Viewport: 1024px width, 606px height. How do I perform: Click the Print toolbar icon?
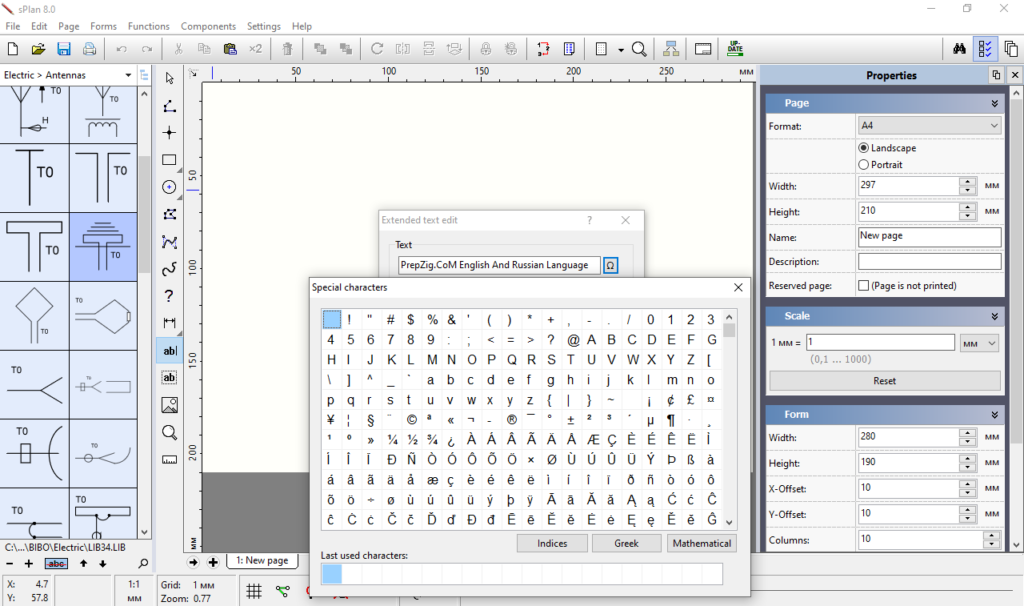coord(89,49)
